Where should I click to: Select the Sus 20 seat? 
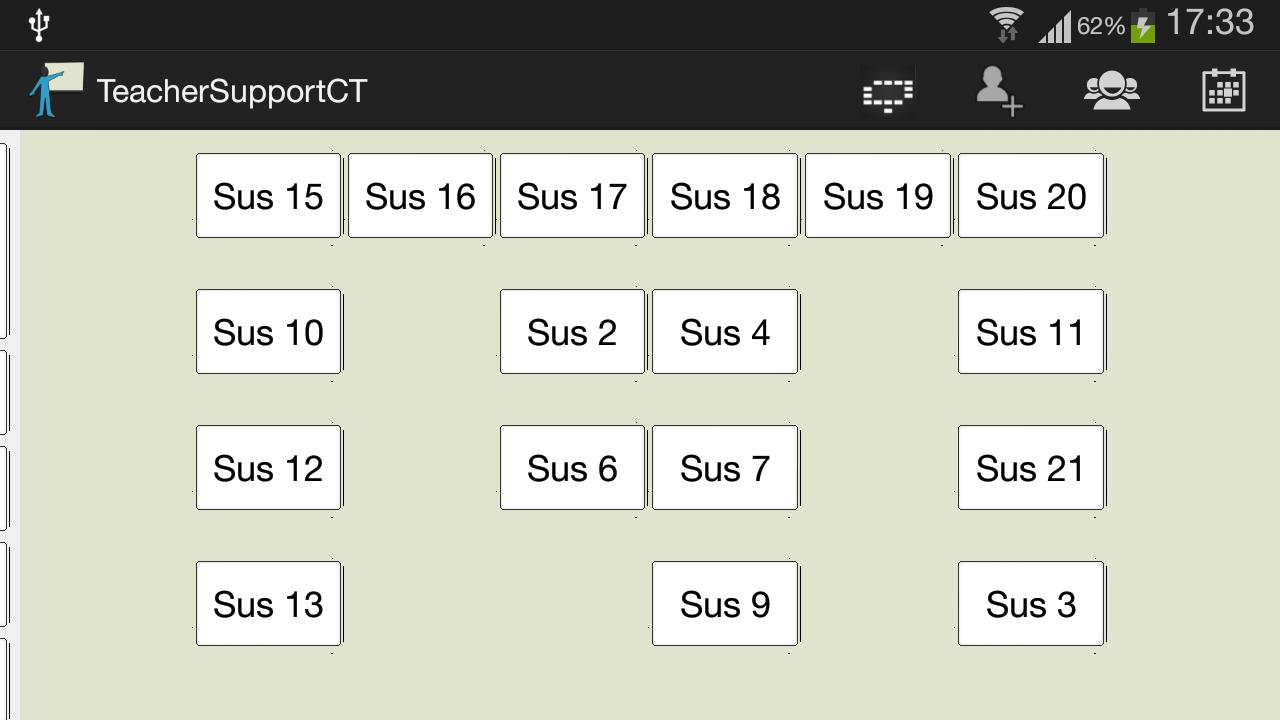1030,196
